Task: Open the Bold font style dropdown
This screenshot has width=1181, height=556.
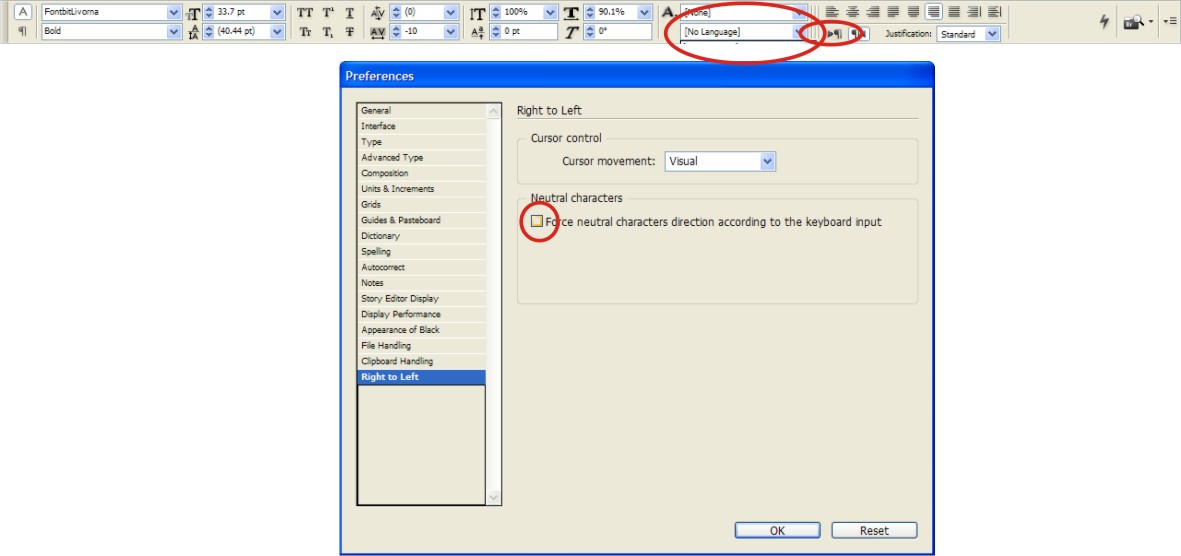Action: (x=174, y=32)
